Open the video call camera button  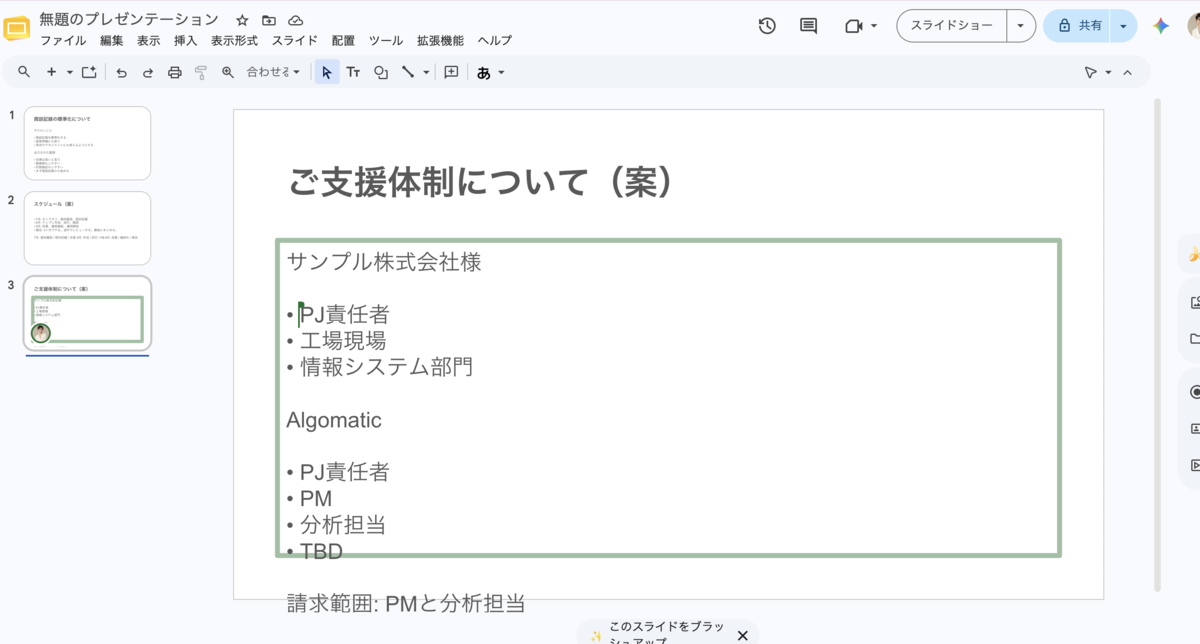(x=853, y=26)
